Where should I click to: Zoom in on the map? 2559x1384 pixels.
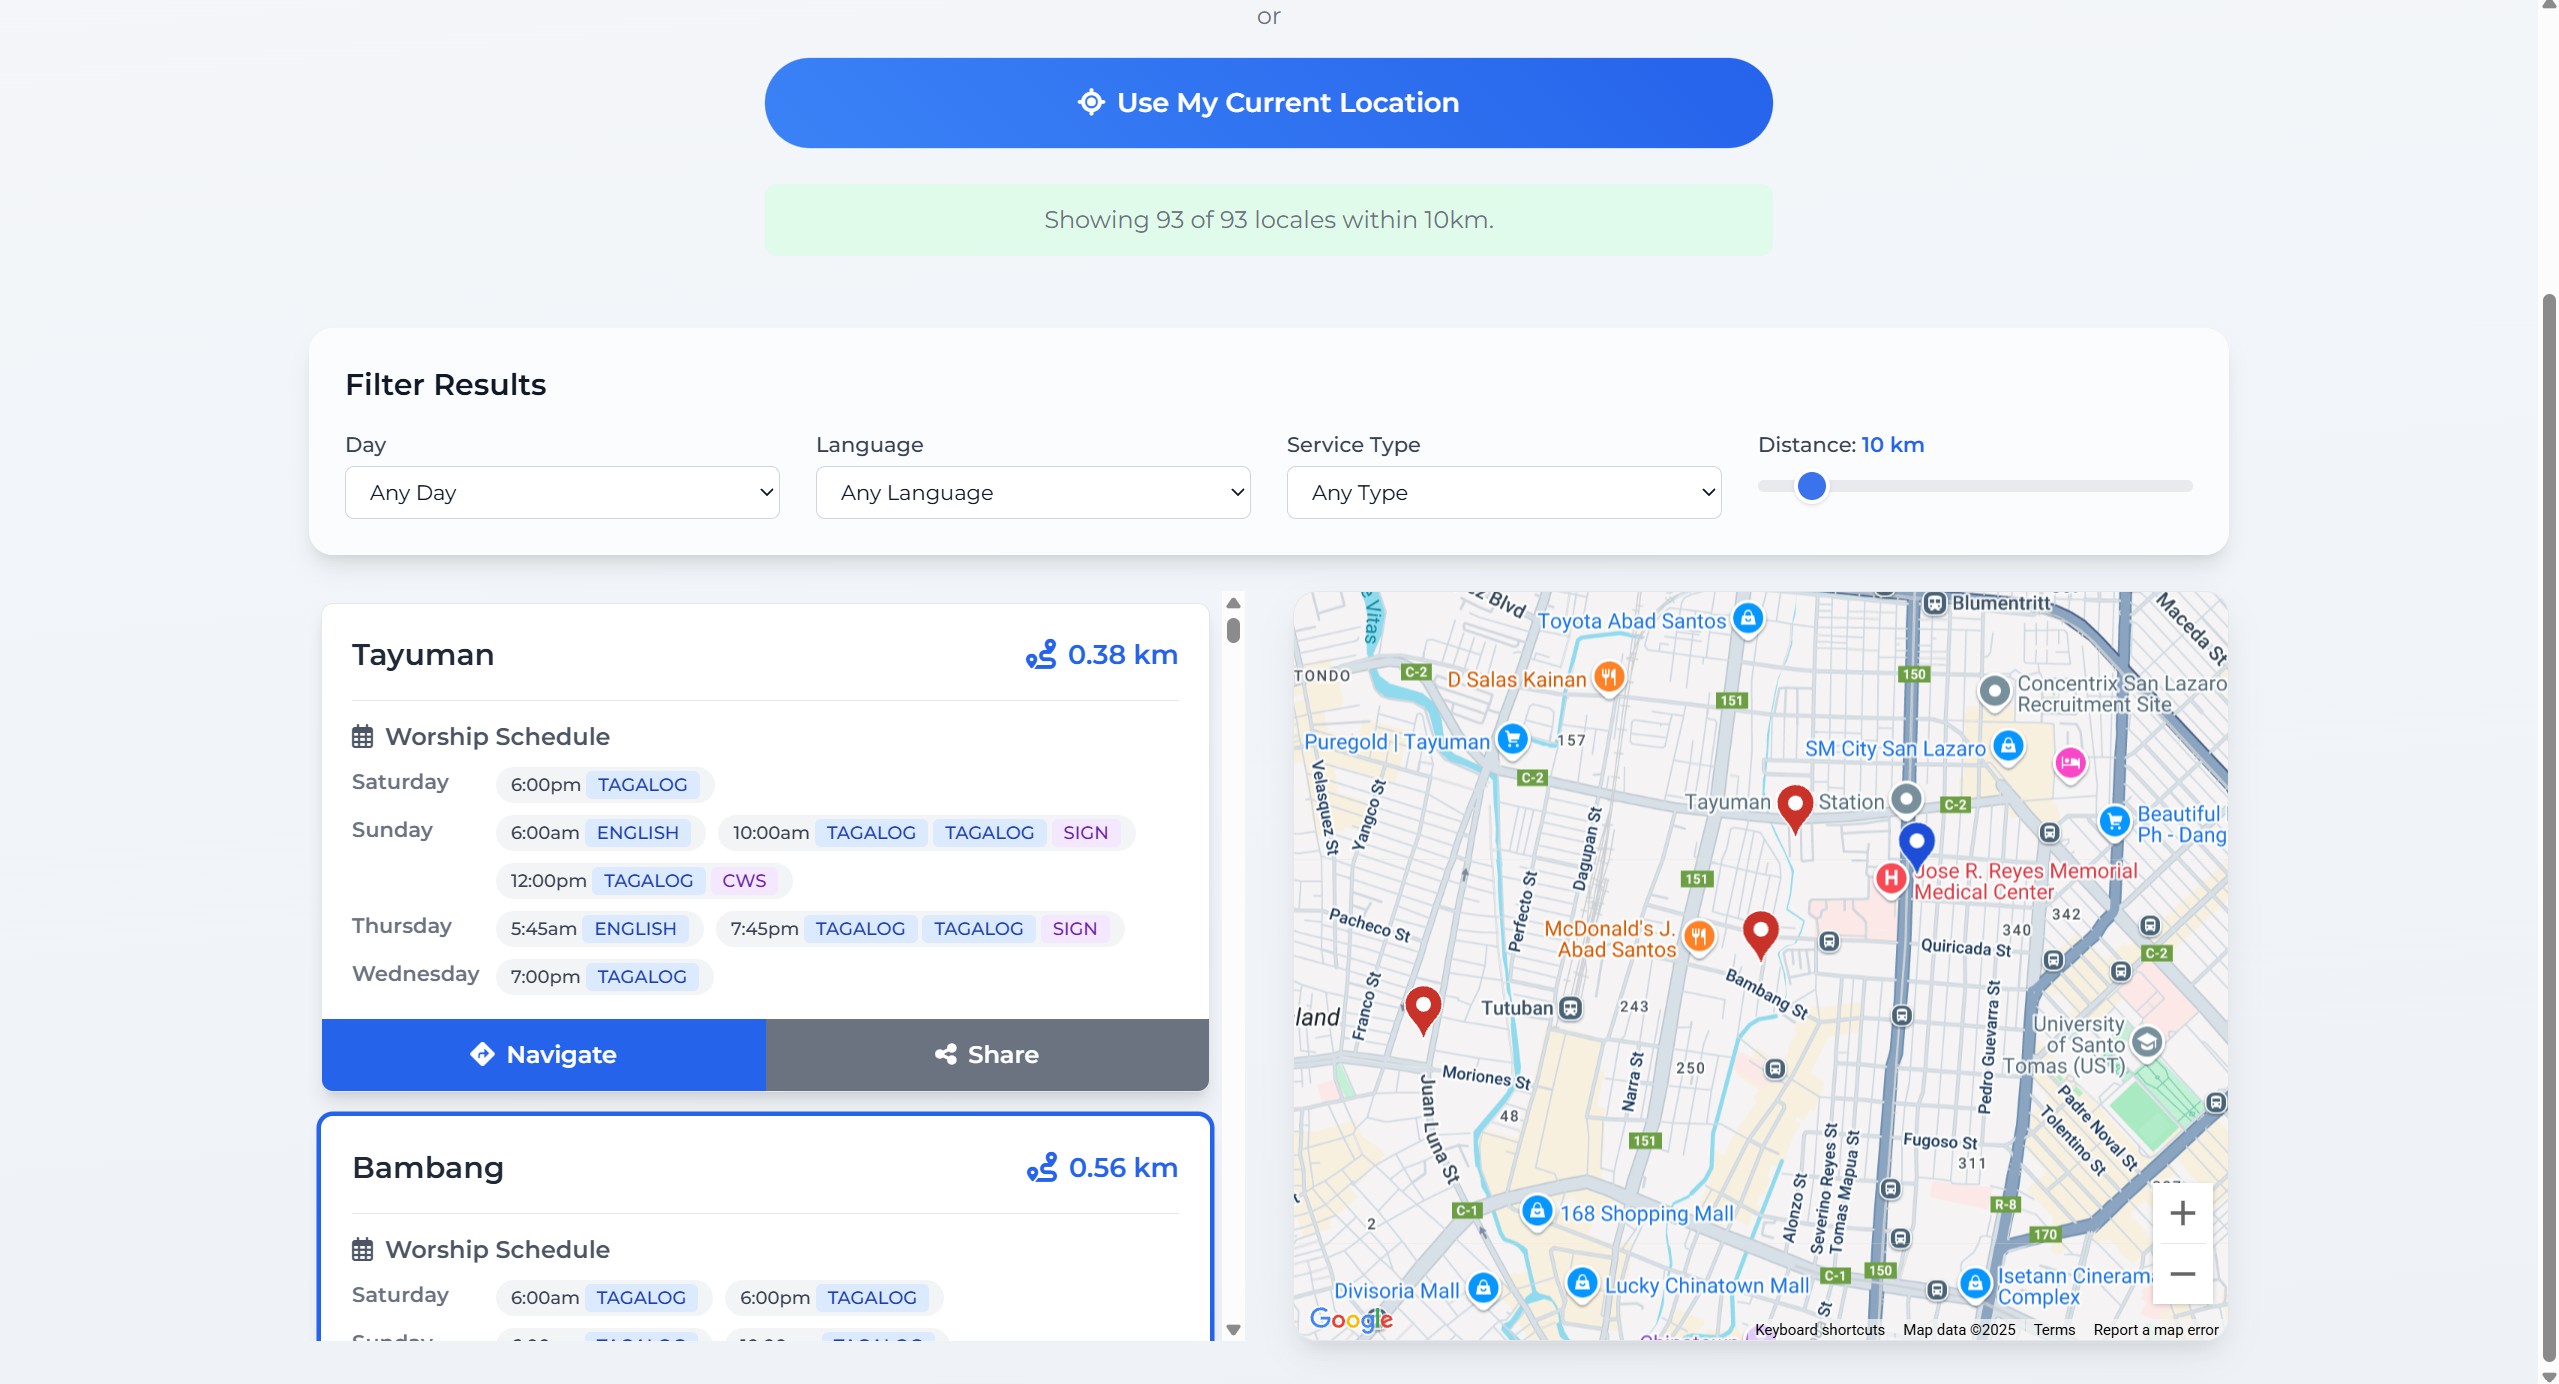[x=2182, y=1213]
